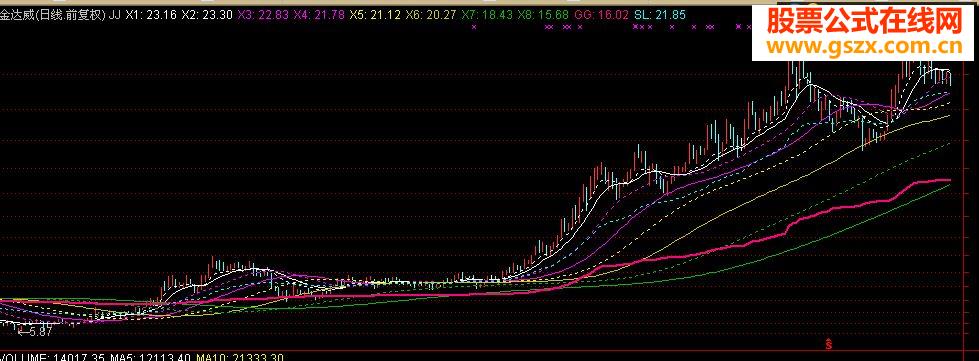Image resolution: width=979 pixels, height=361 pixels.
Task: Click the yellow MA10: 21333.30 label
Action: point(240,357)
